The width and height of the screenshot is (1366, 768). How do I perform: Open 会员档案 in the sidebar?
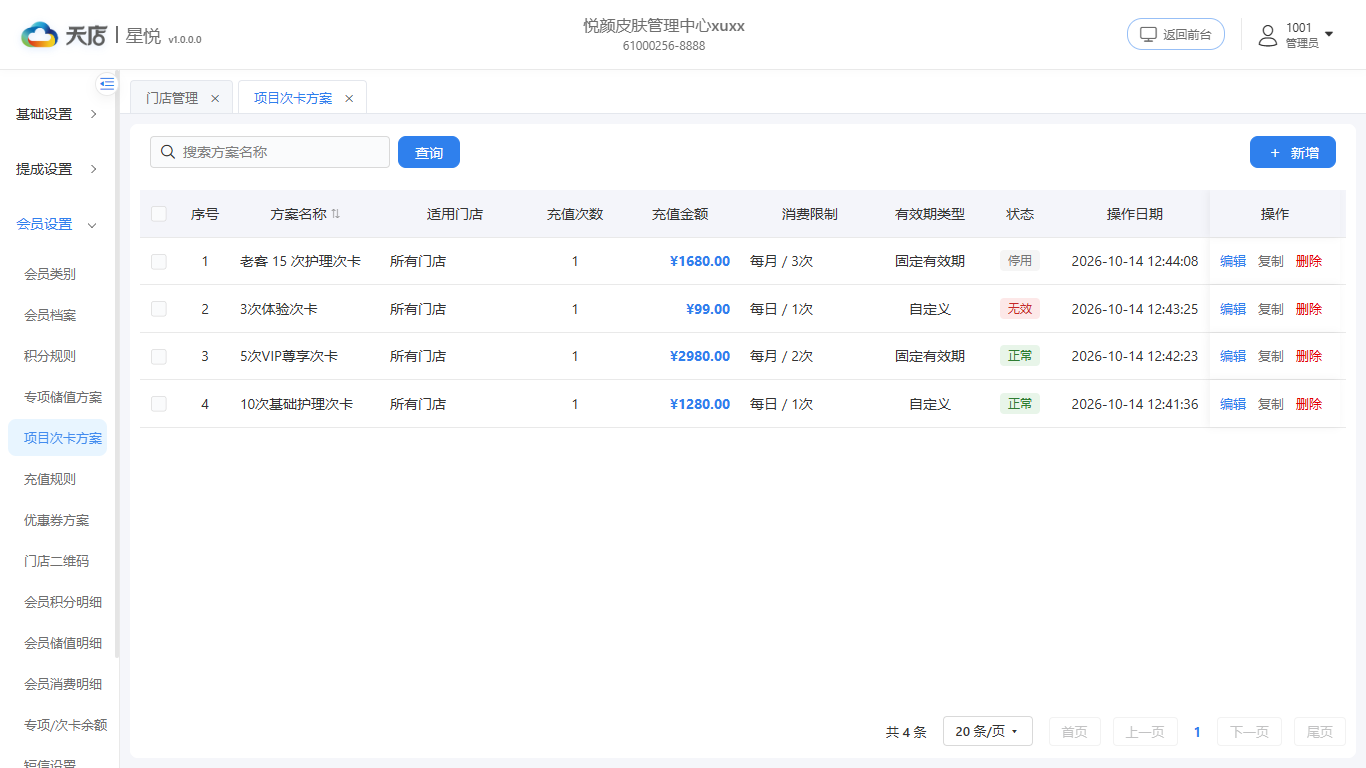50,315
